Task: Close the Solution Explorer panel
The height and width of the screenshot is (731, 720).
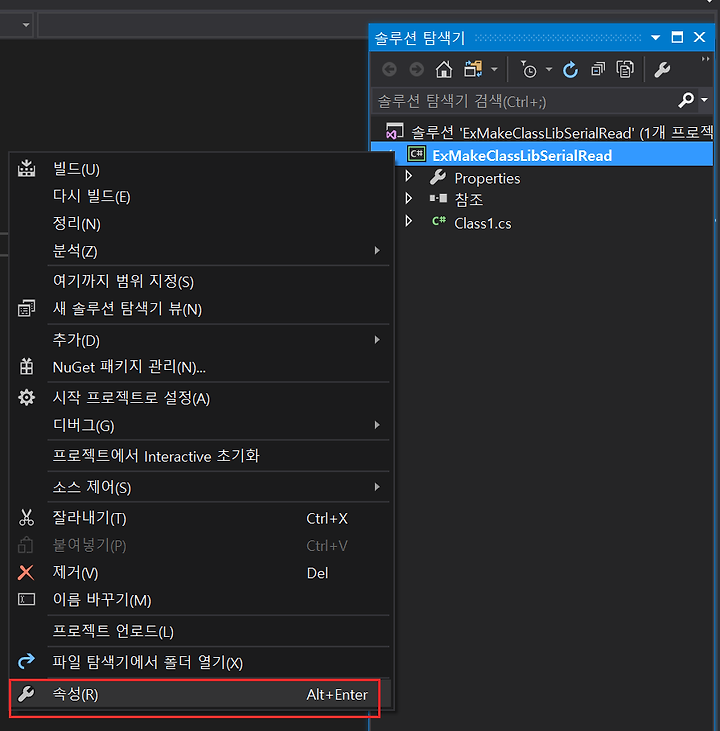Action: (699, 37)
